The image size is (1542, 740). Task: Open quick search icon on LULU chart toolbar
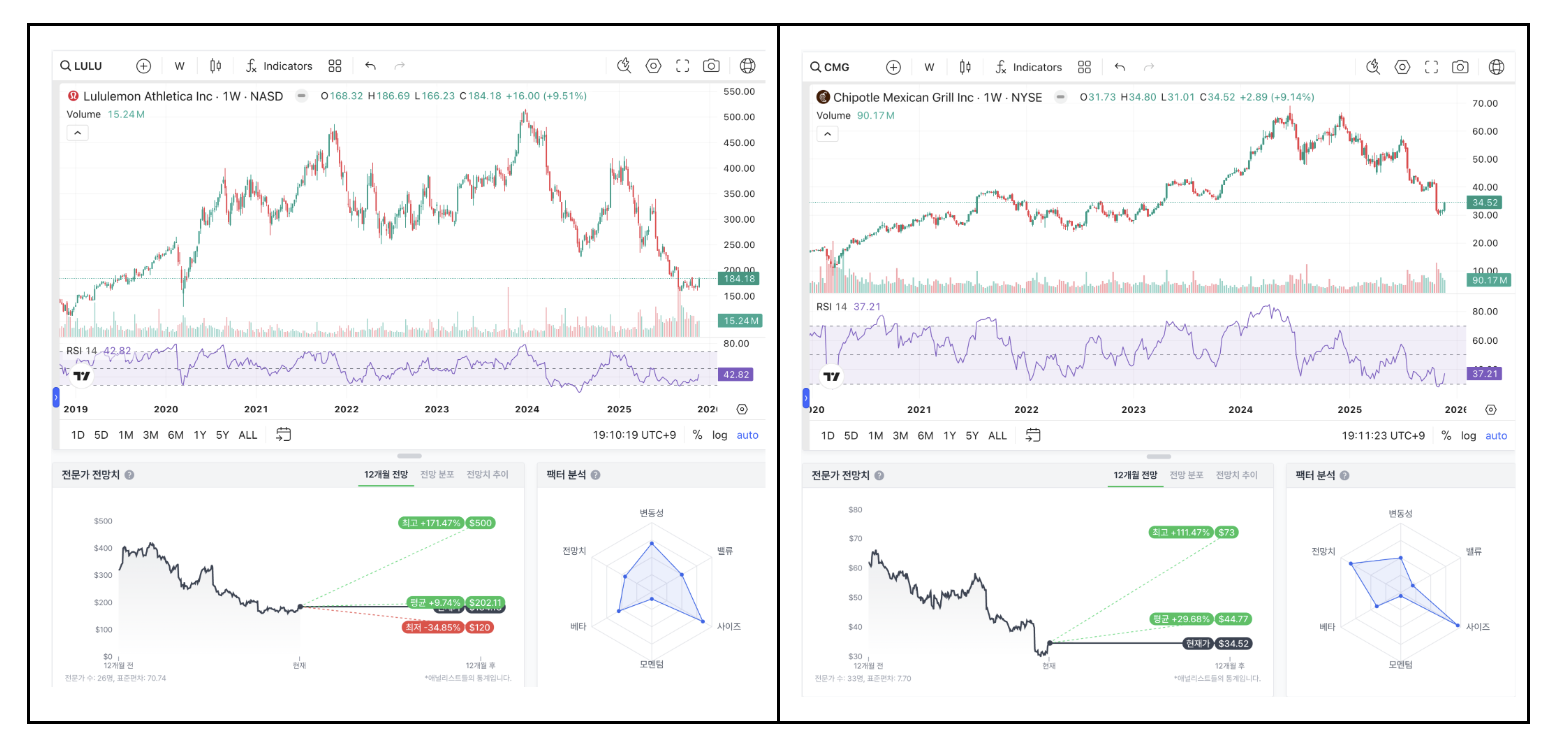(x=624, y=66)
